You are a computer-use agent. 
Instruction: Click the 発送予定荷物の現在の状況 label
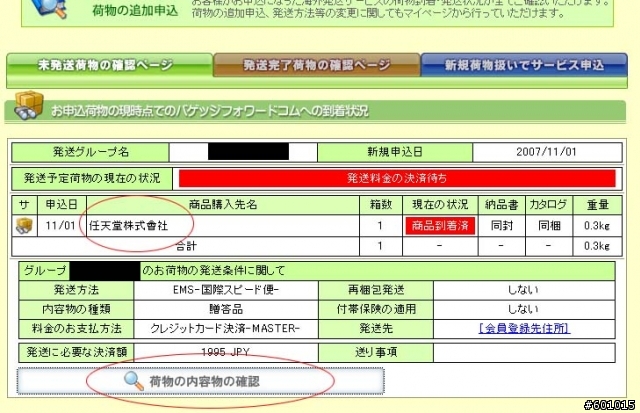[92, 178]
